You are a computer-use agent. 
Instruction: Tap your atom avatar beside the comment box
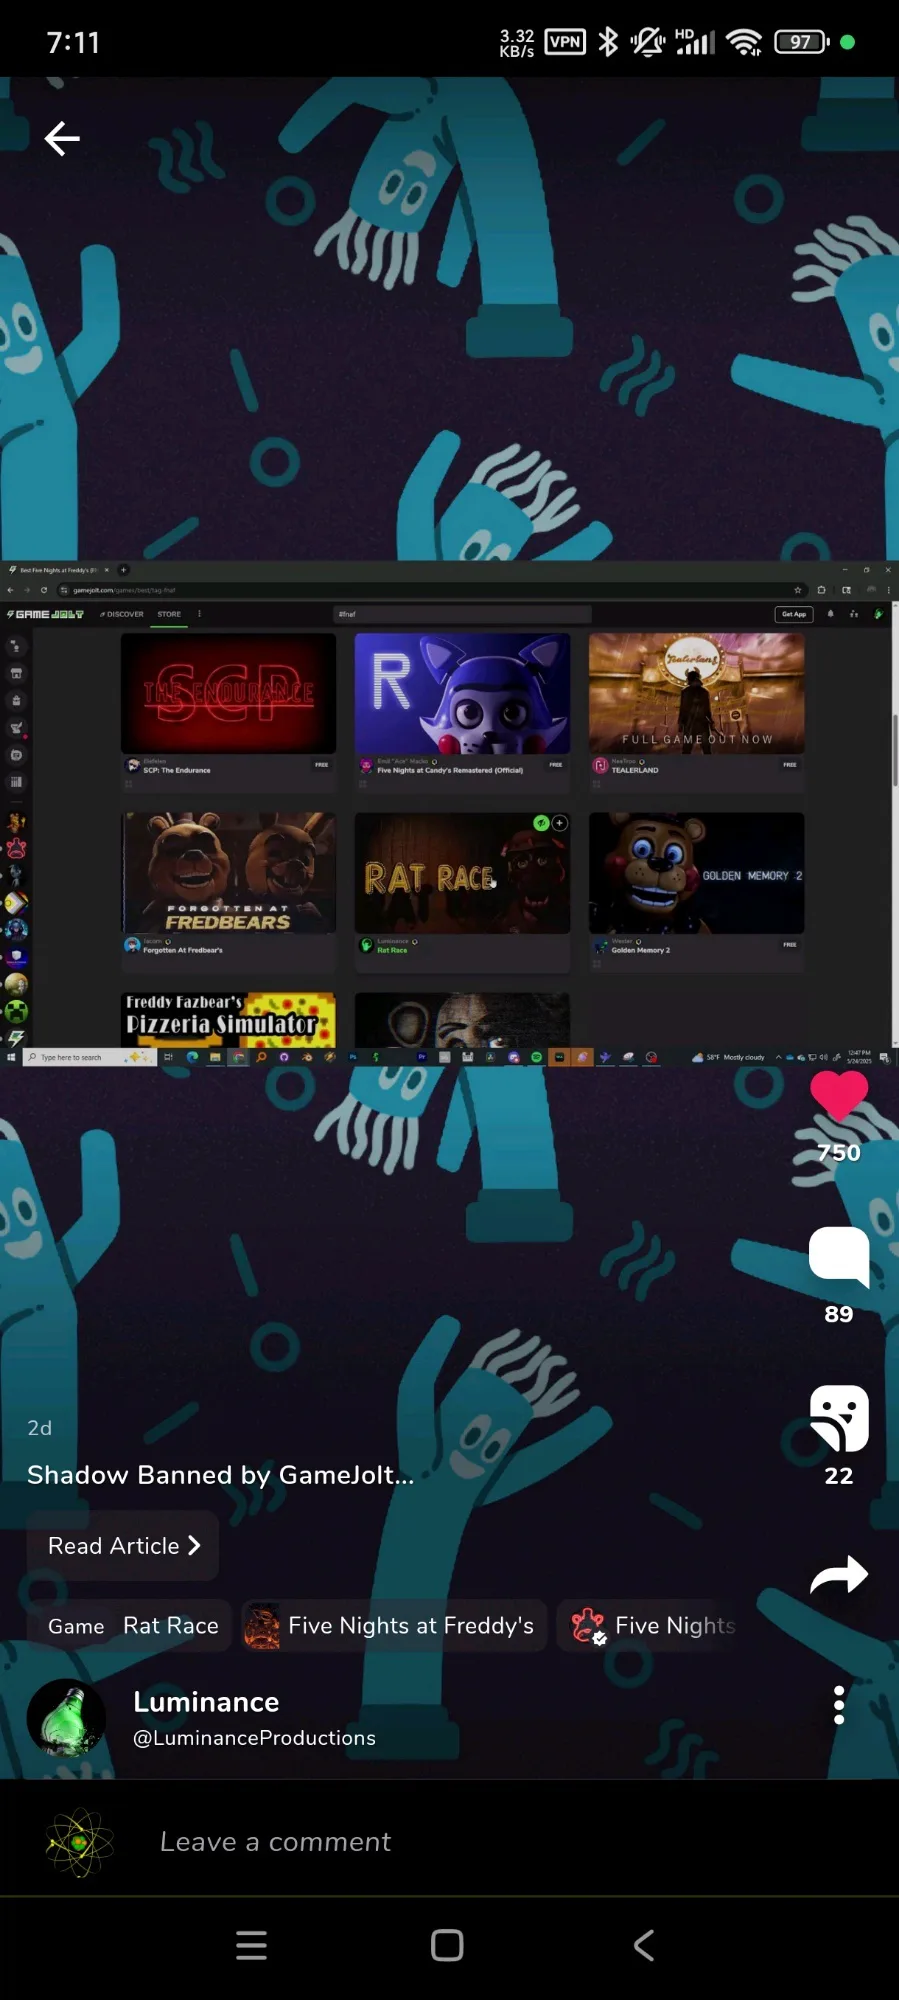coord(79,1842)
